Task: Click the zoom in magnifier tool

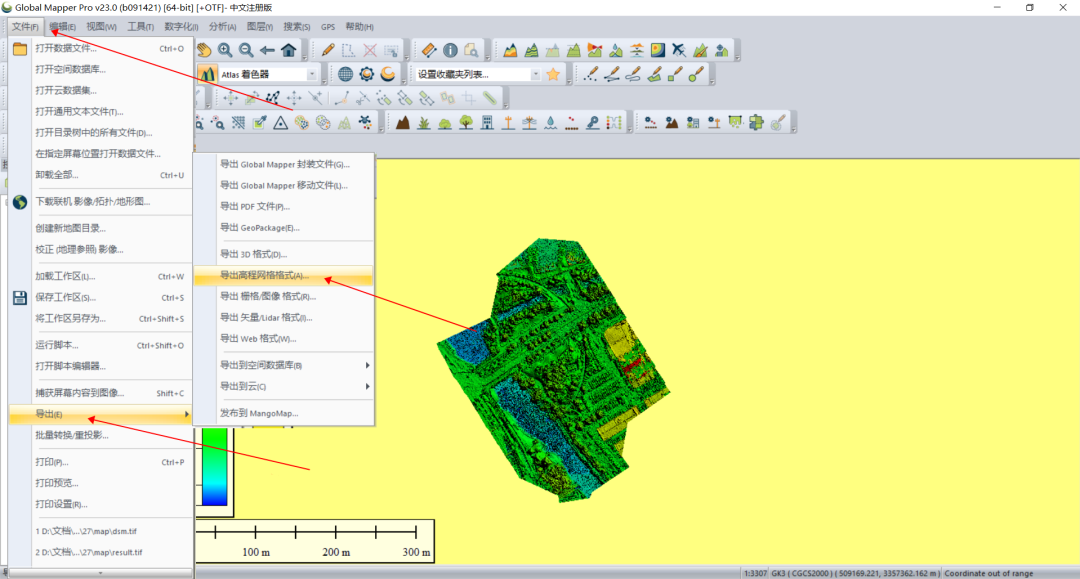Action: [x=225, y=50]
